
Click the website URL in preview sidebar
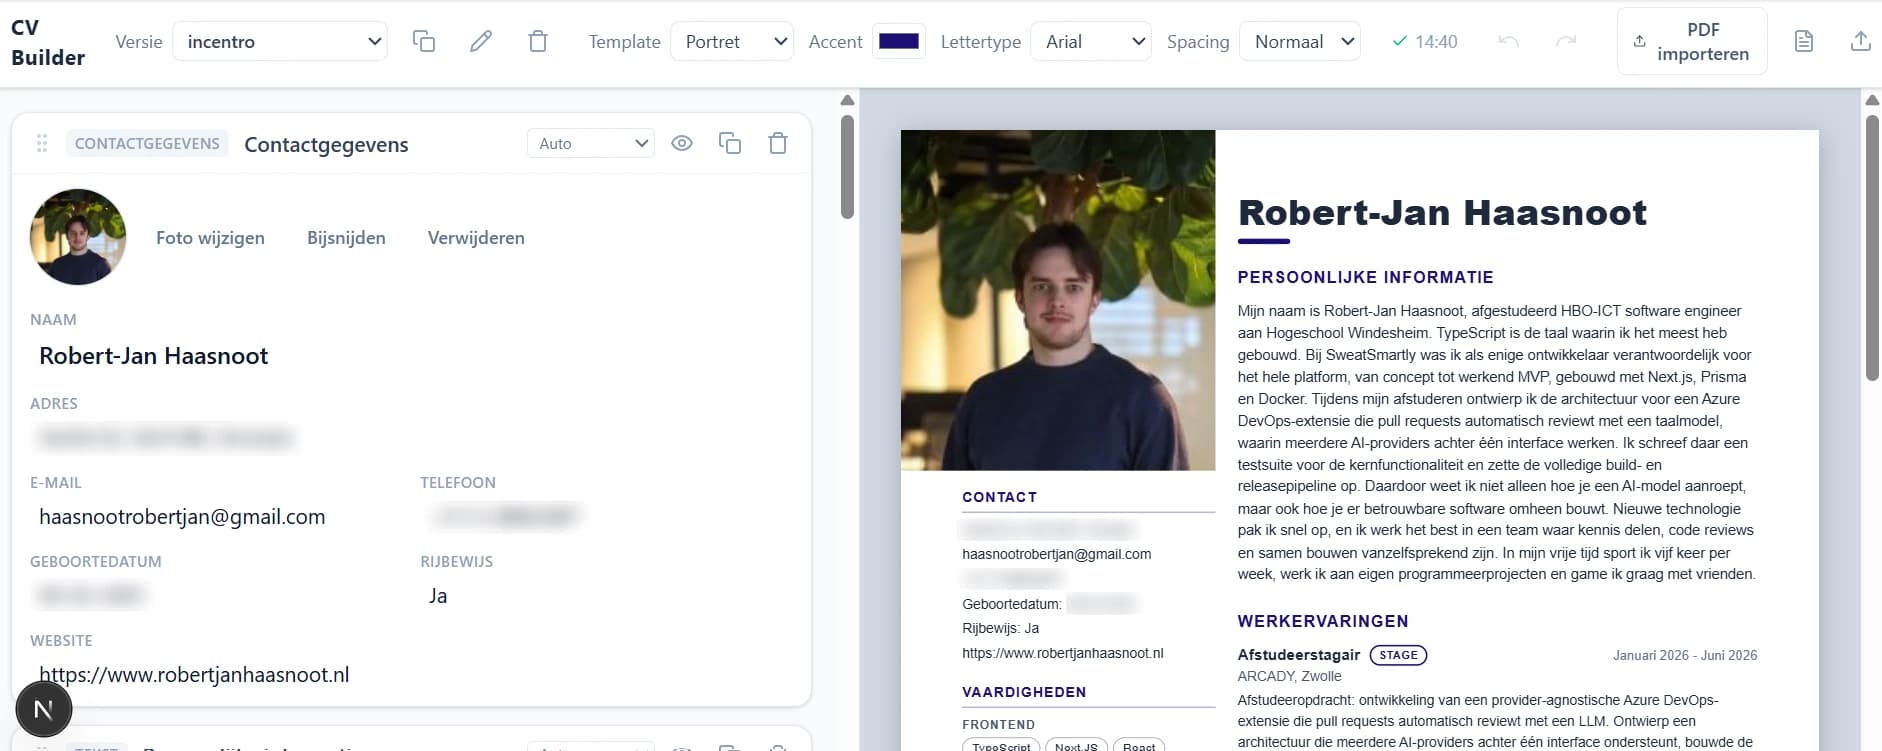(1062, 653)
